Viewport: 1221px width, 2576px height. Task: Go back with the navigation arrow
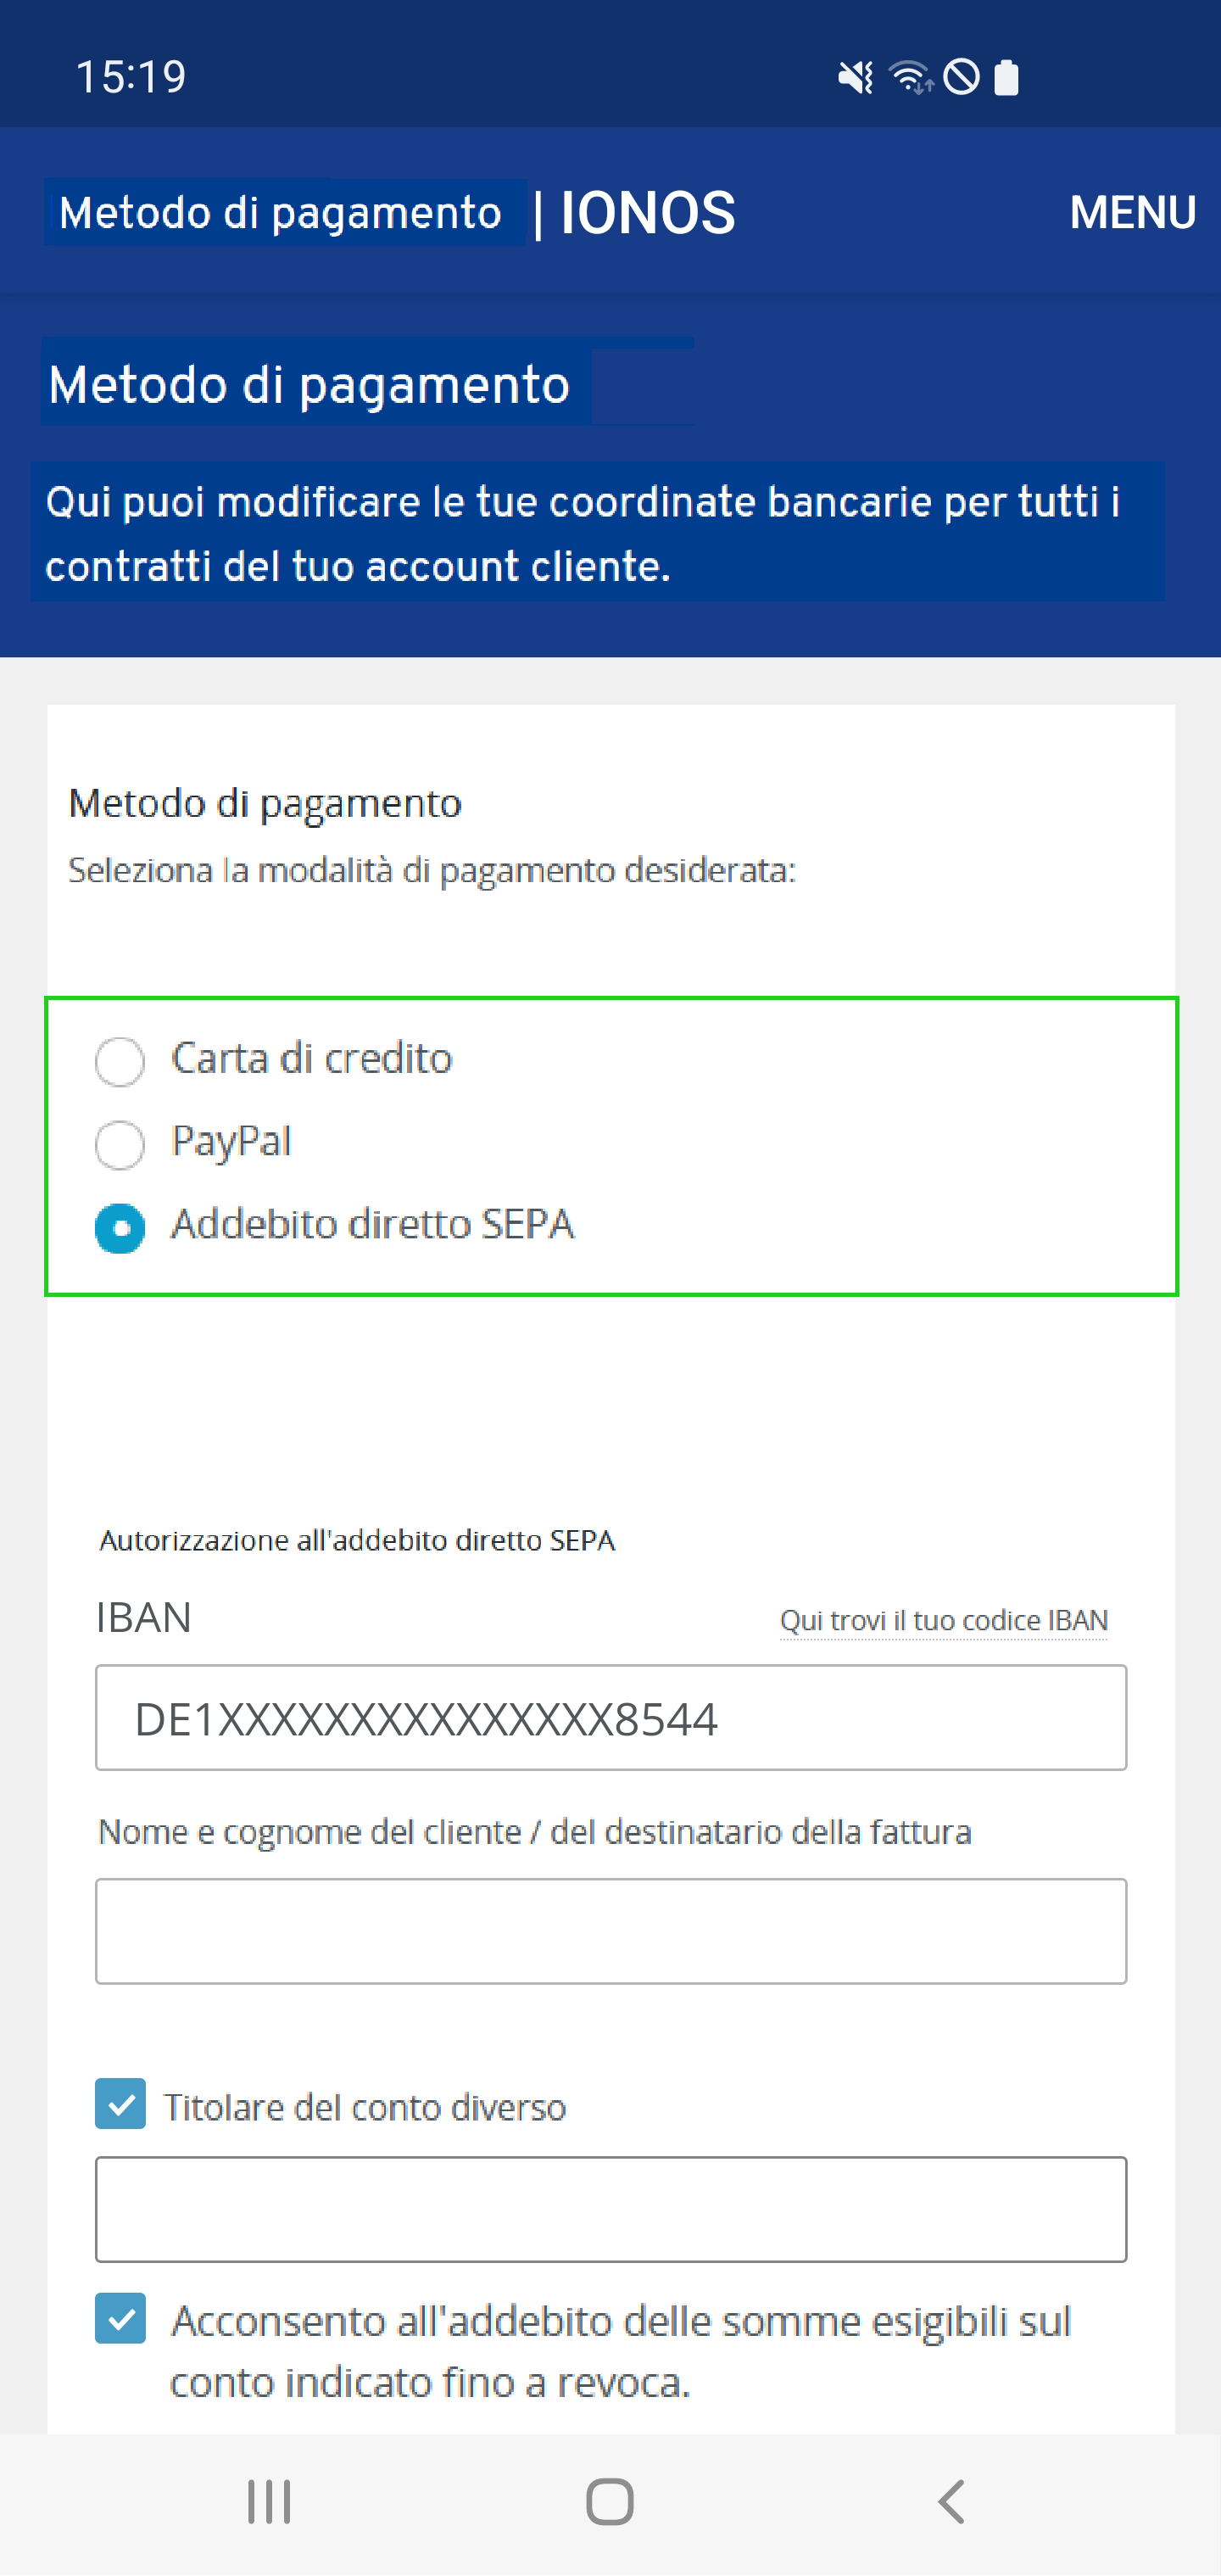(951, 2501)
